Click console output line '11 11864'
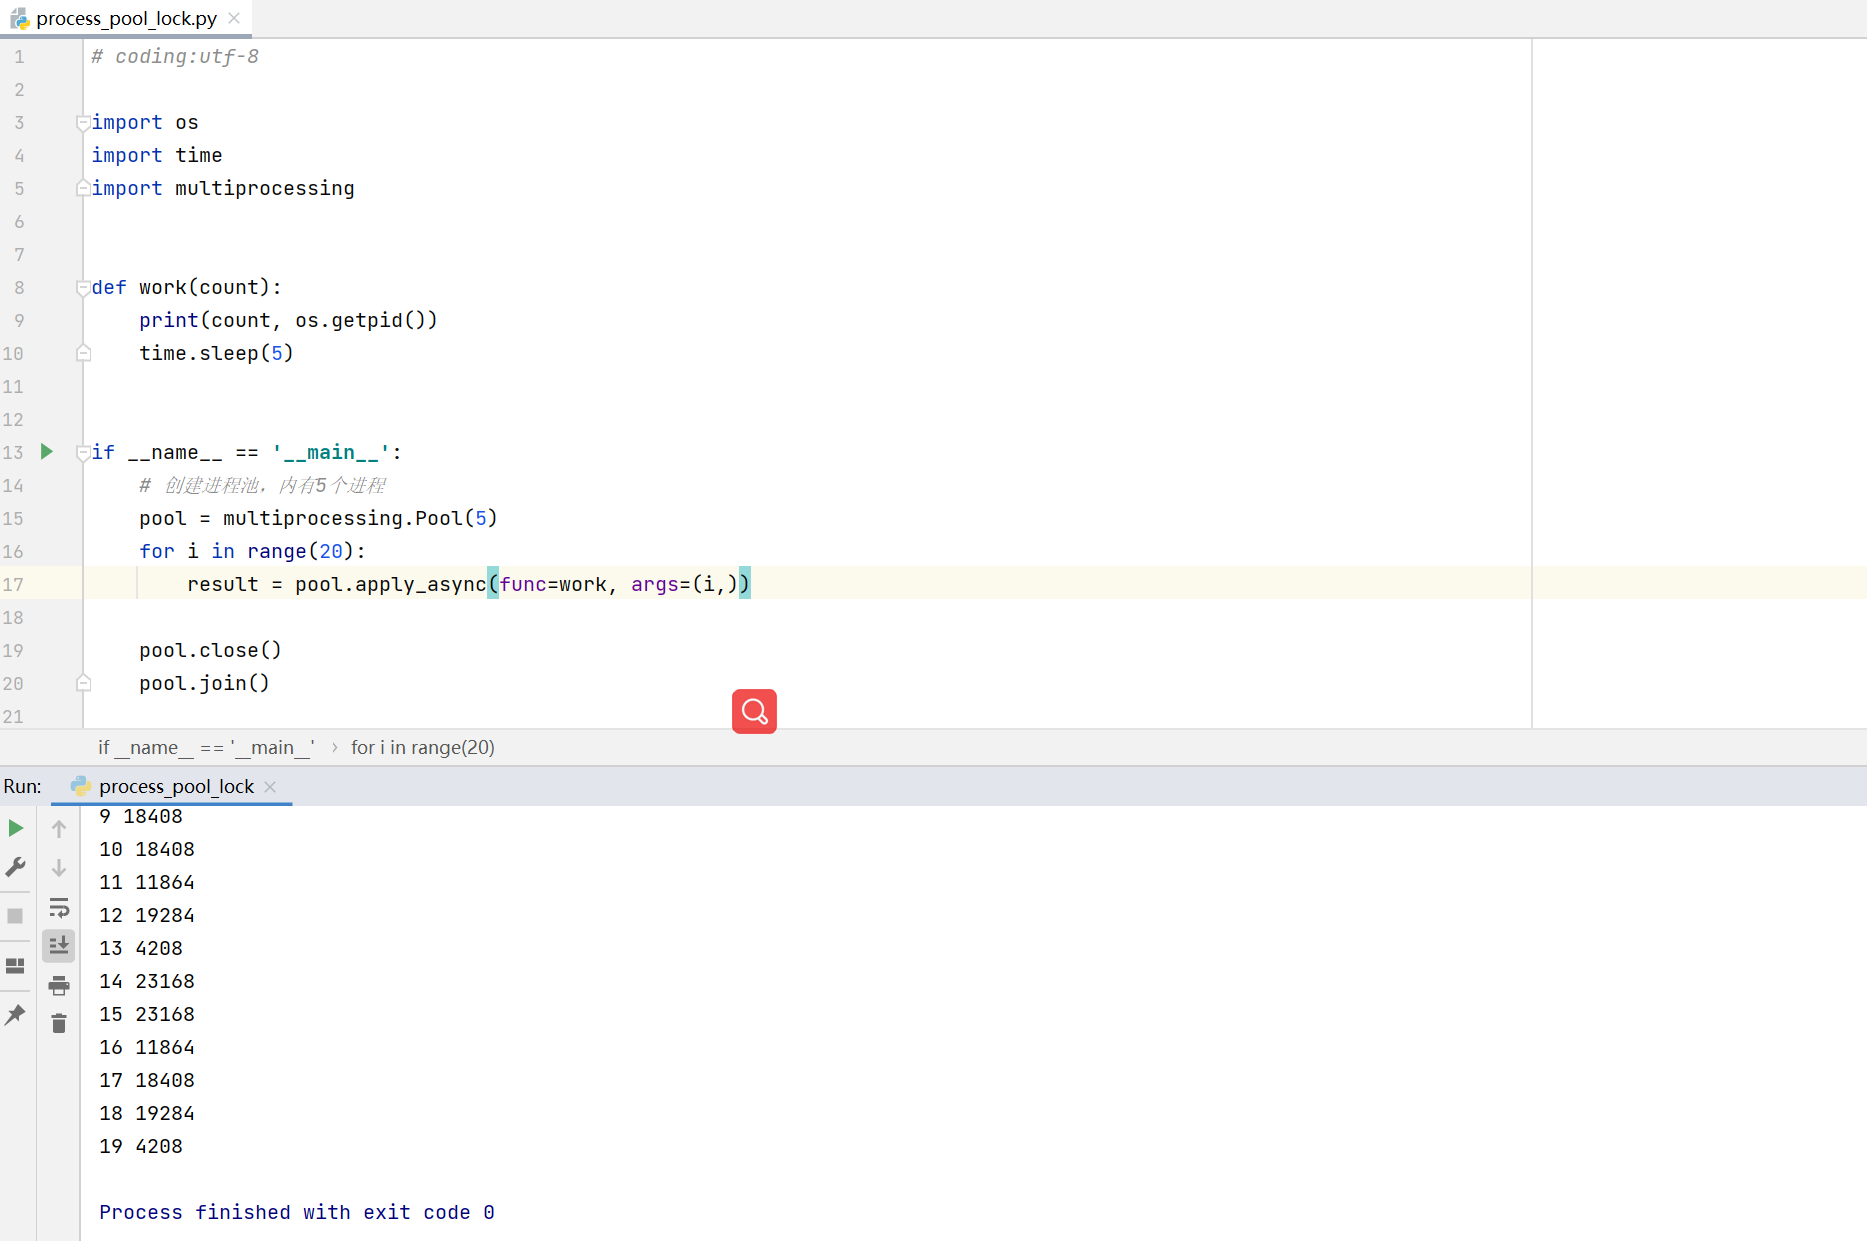This screenshot has width=1867, height=1241. pyautogui.click(x=147, y=882)
